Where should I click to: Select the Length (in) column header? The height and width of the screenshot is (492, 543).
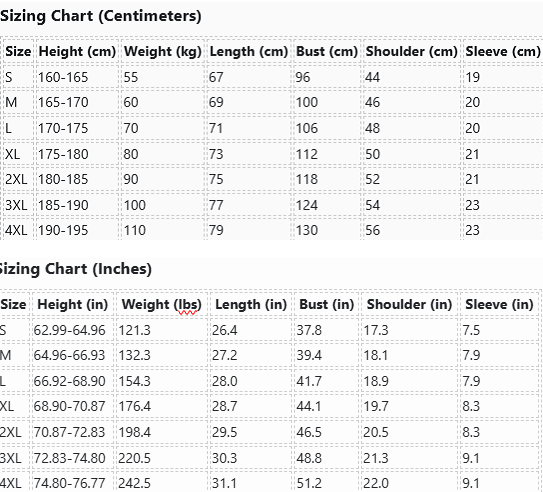[x=251, y=305]
